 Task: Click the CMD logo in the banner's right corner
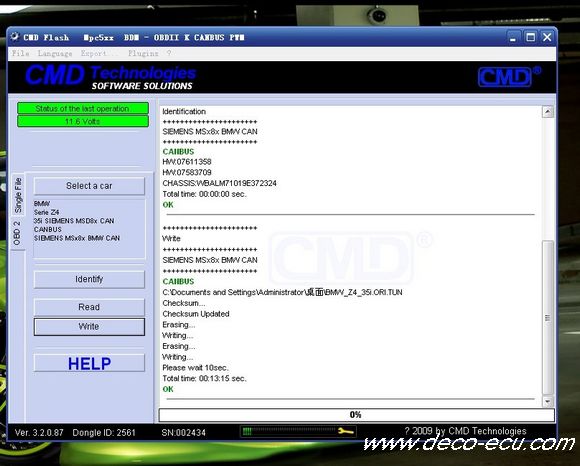(509, 77)
